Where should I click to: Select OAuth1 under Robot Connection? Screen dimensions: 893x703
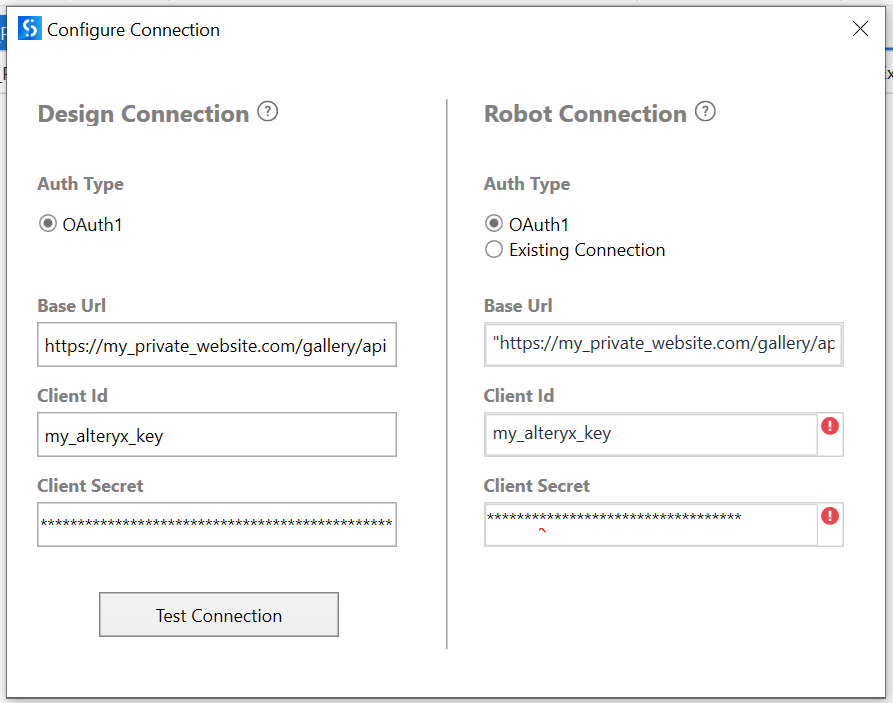(493, 224)
